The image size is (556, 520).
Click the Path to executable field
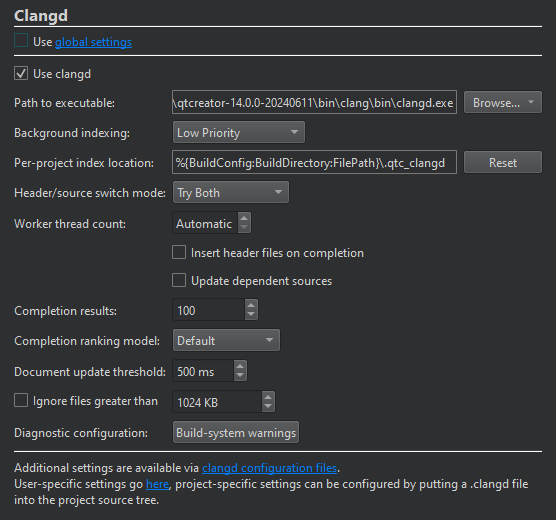point(314,103)
